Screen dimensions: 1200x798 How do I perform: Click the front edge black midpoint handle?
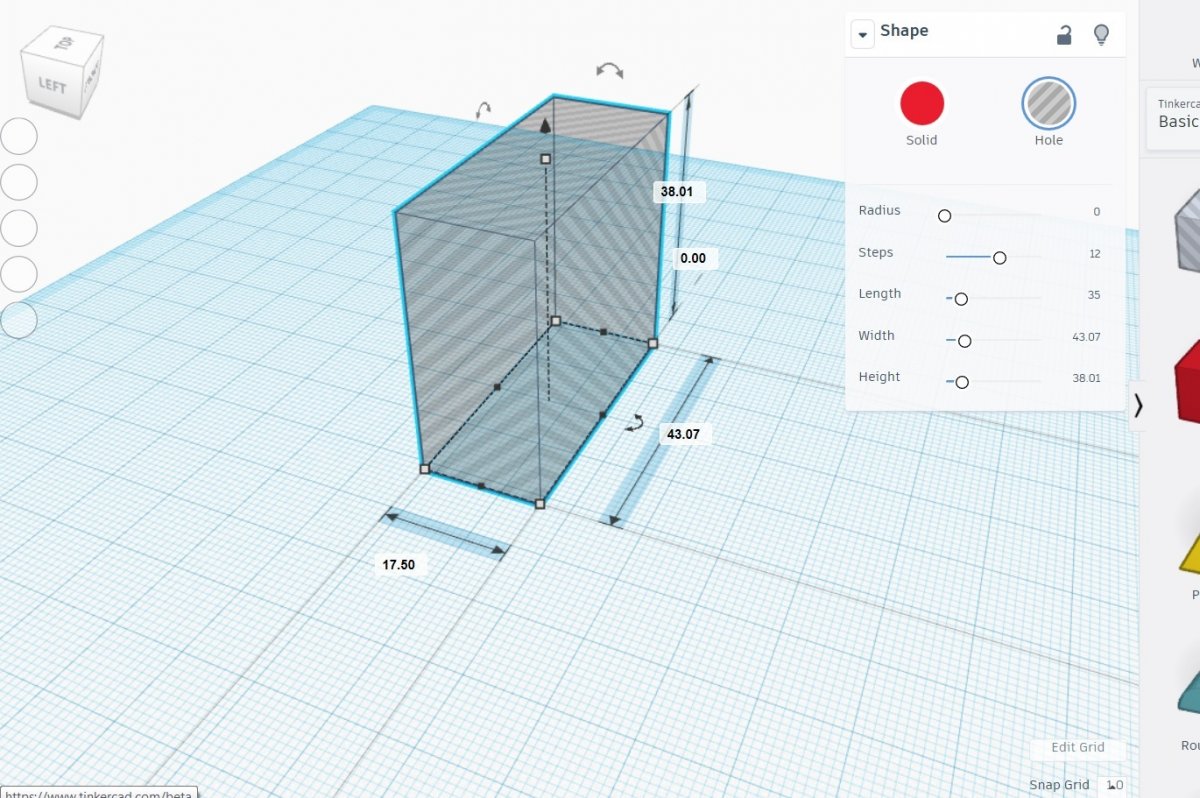[482, 486]
